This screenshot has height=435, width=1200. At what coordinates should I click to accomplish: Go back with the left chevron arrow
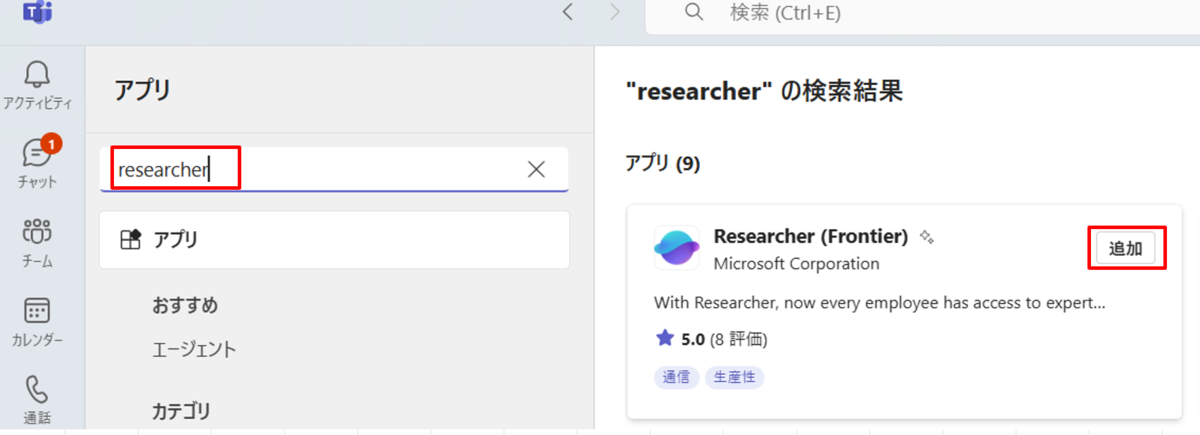click(568, 13)
